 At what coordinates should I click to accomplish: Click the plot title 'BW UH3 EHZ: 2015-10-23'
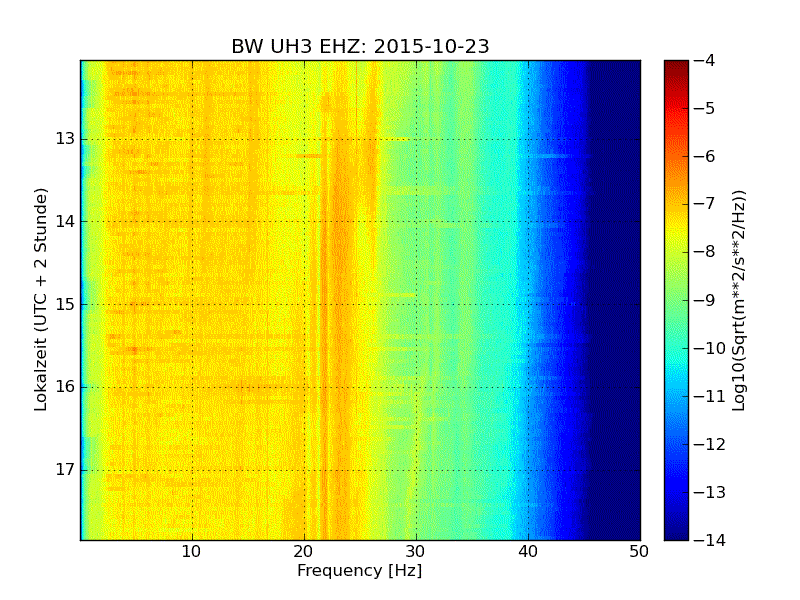click(x=360, y=46)
